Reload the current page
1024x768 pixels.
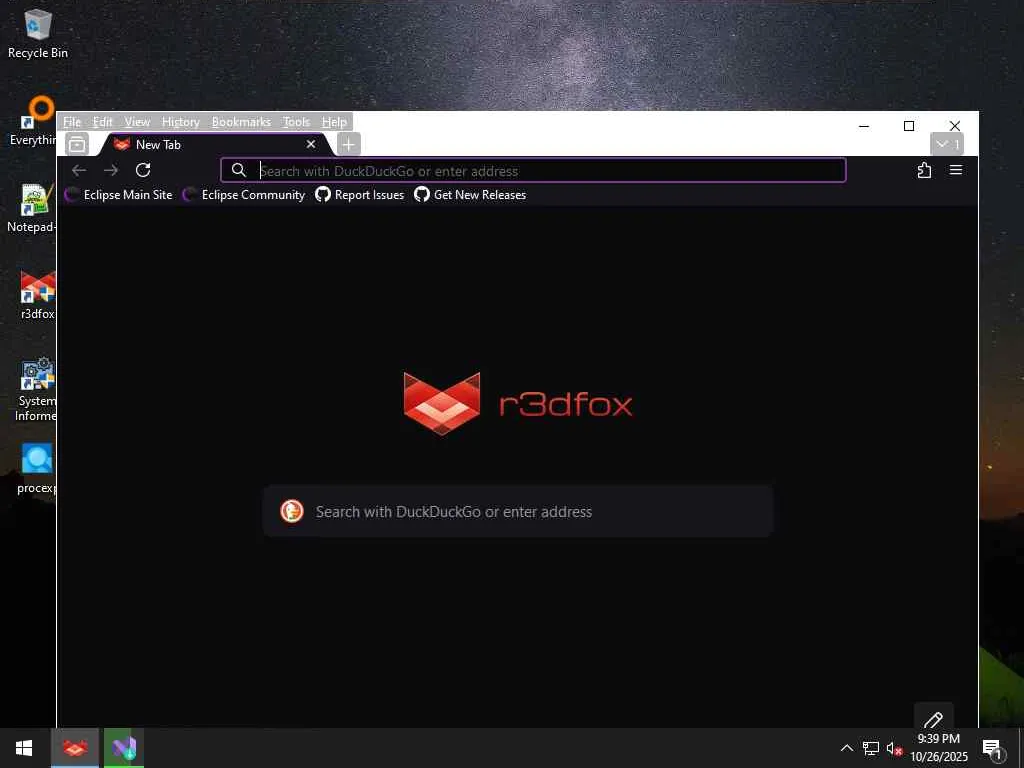(x=143, y=170)
